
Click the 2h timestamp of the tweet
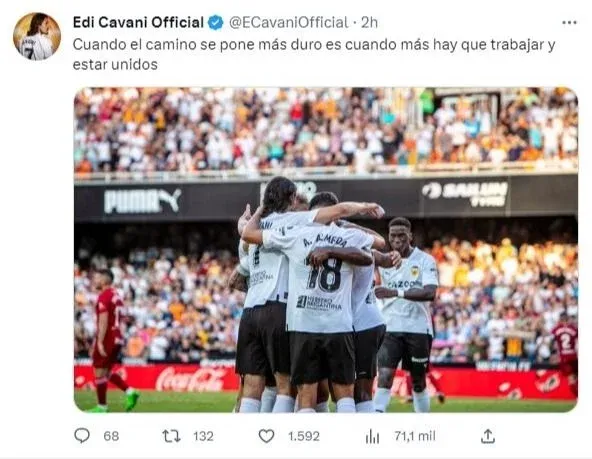369,23
